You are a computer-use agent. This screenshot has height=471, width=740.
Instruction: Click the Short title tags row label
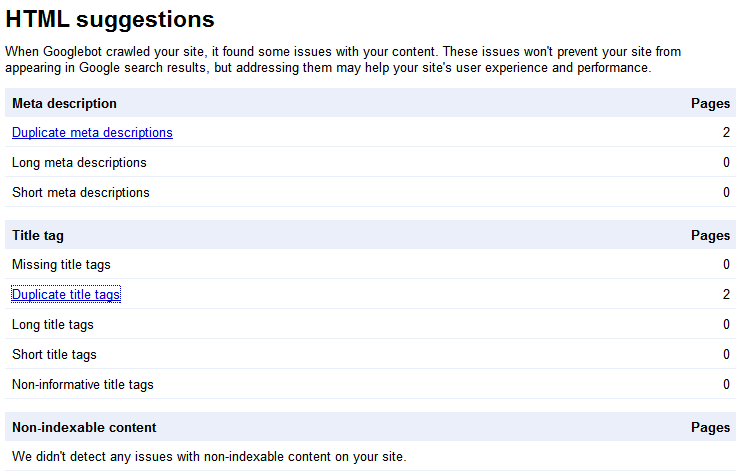[x=54, y=354]
